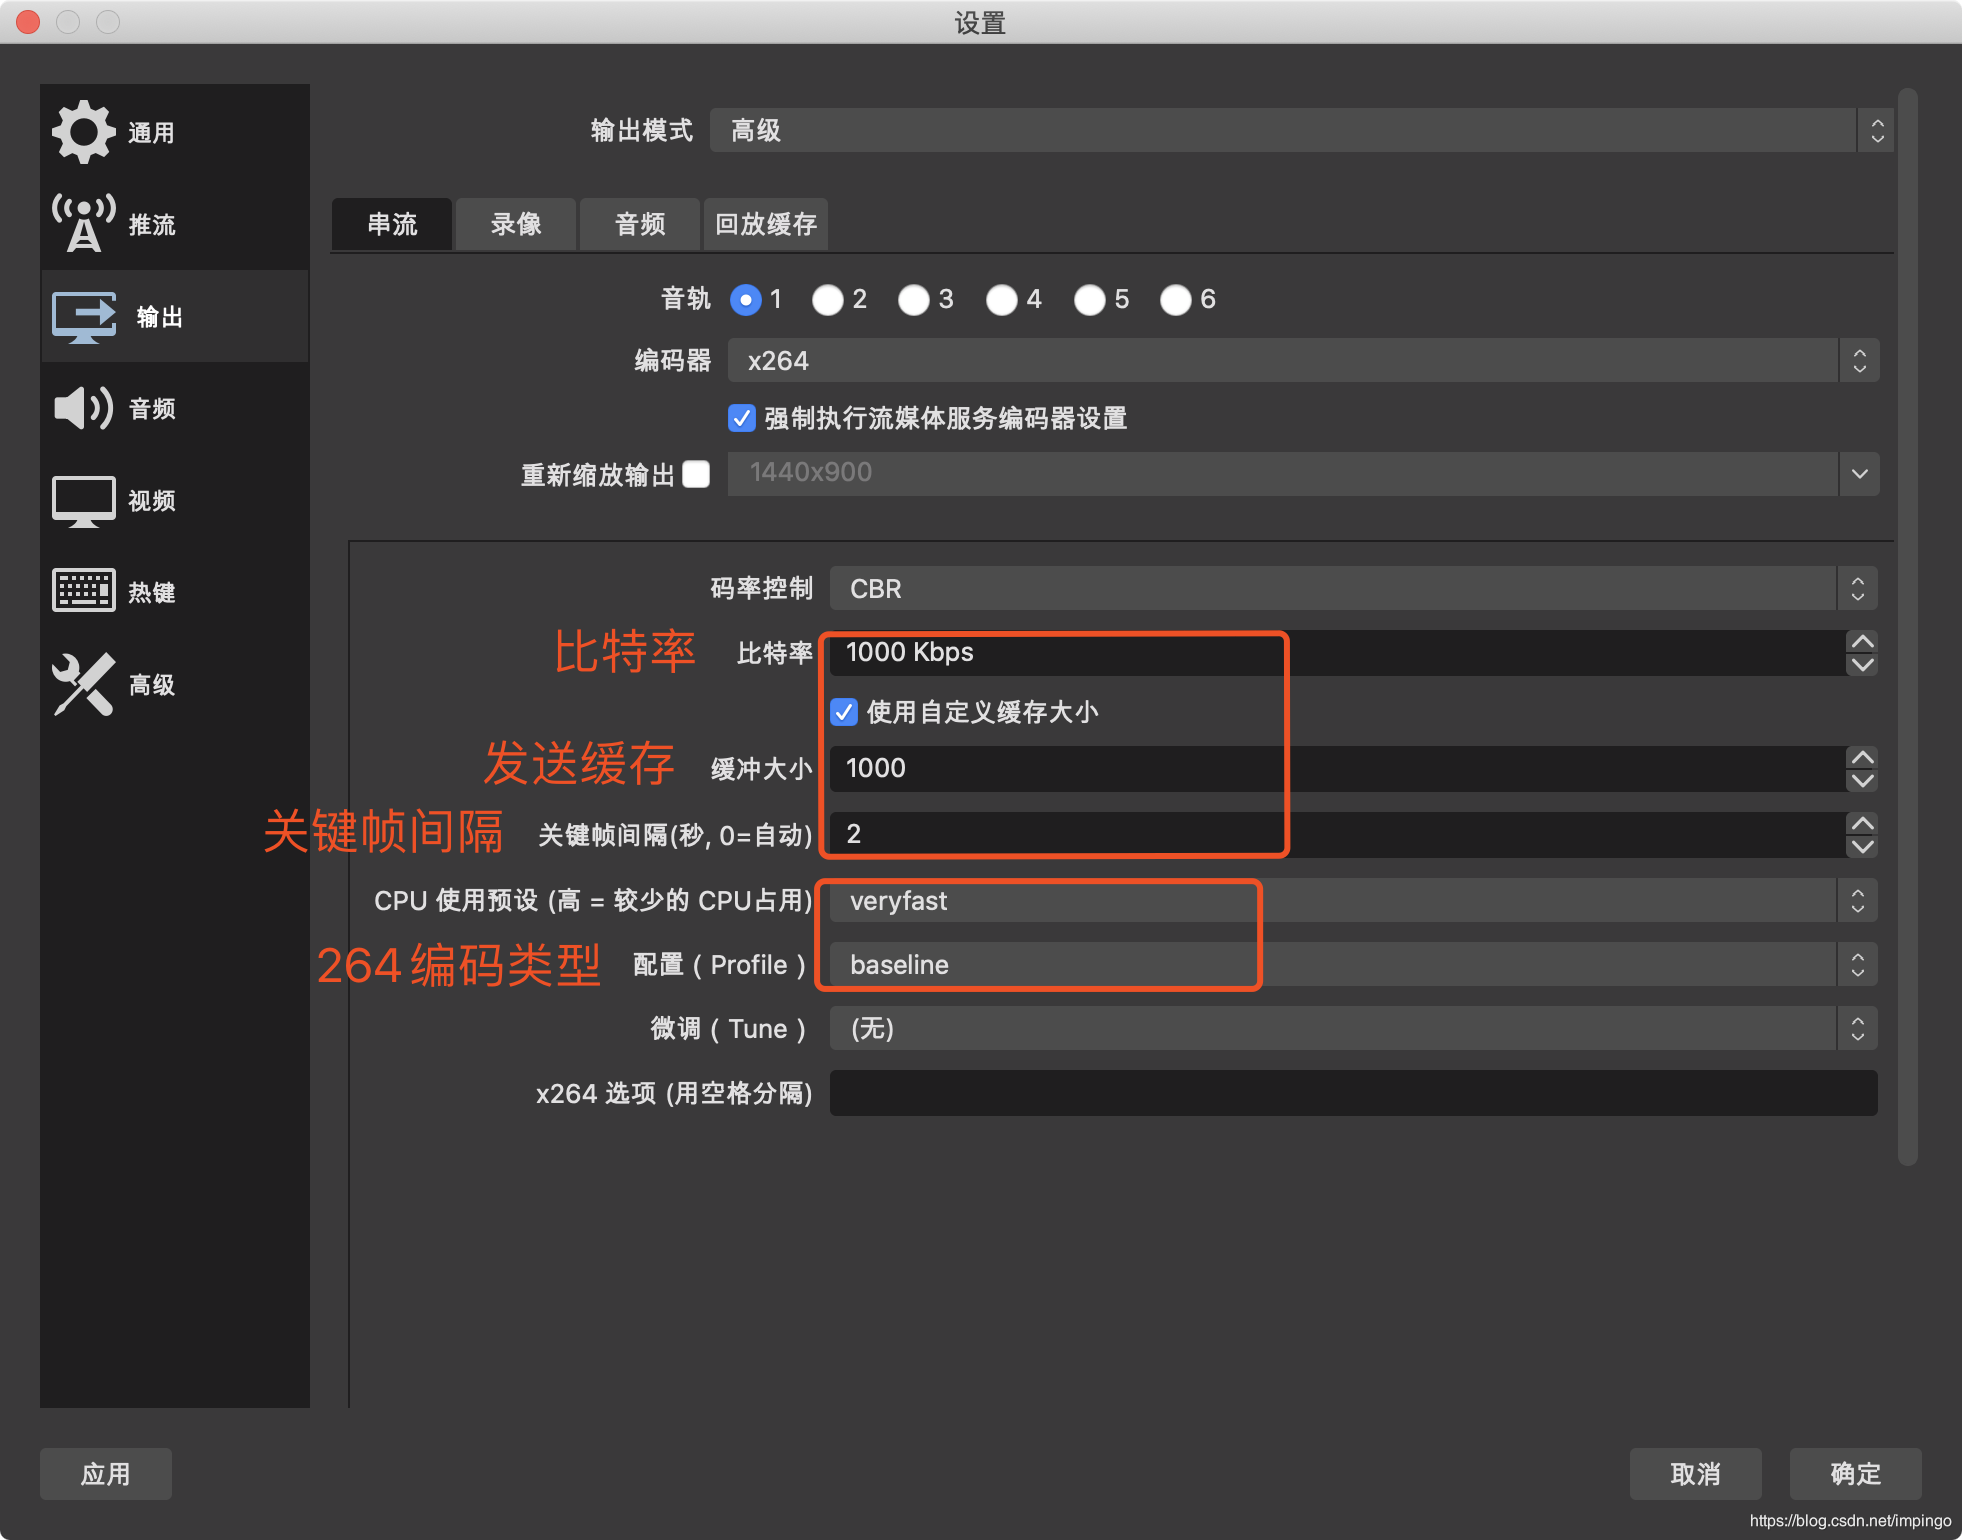Select Output monitor arrow icon
Screen dimensions: 1962x1540
pos(84,316)
